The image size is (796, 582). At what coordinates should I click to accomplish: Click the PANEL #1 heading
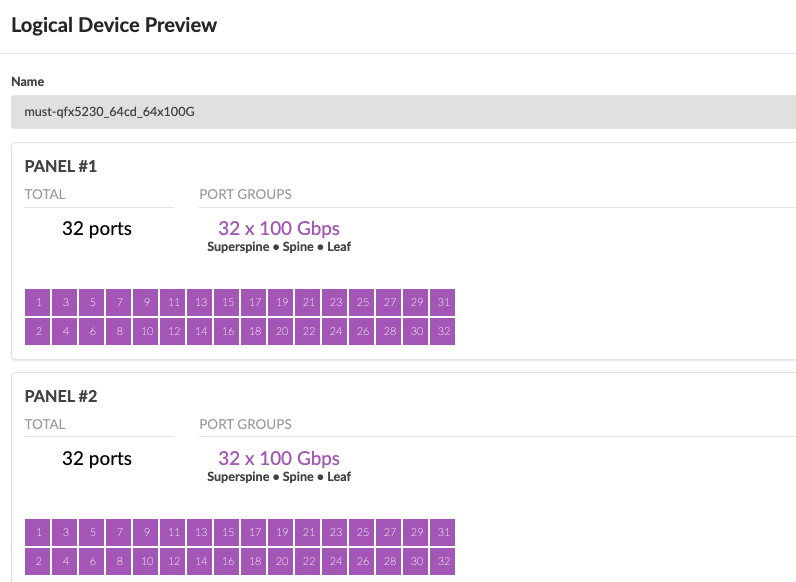click(60, 166)
